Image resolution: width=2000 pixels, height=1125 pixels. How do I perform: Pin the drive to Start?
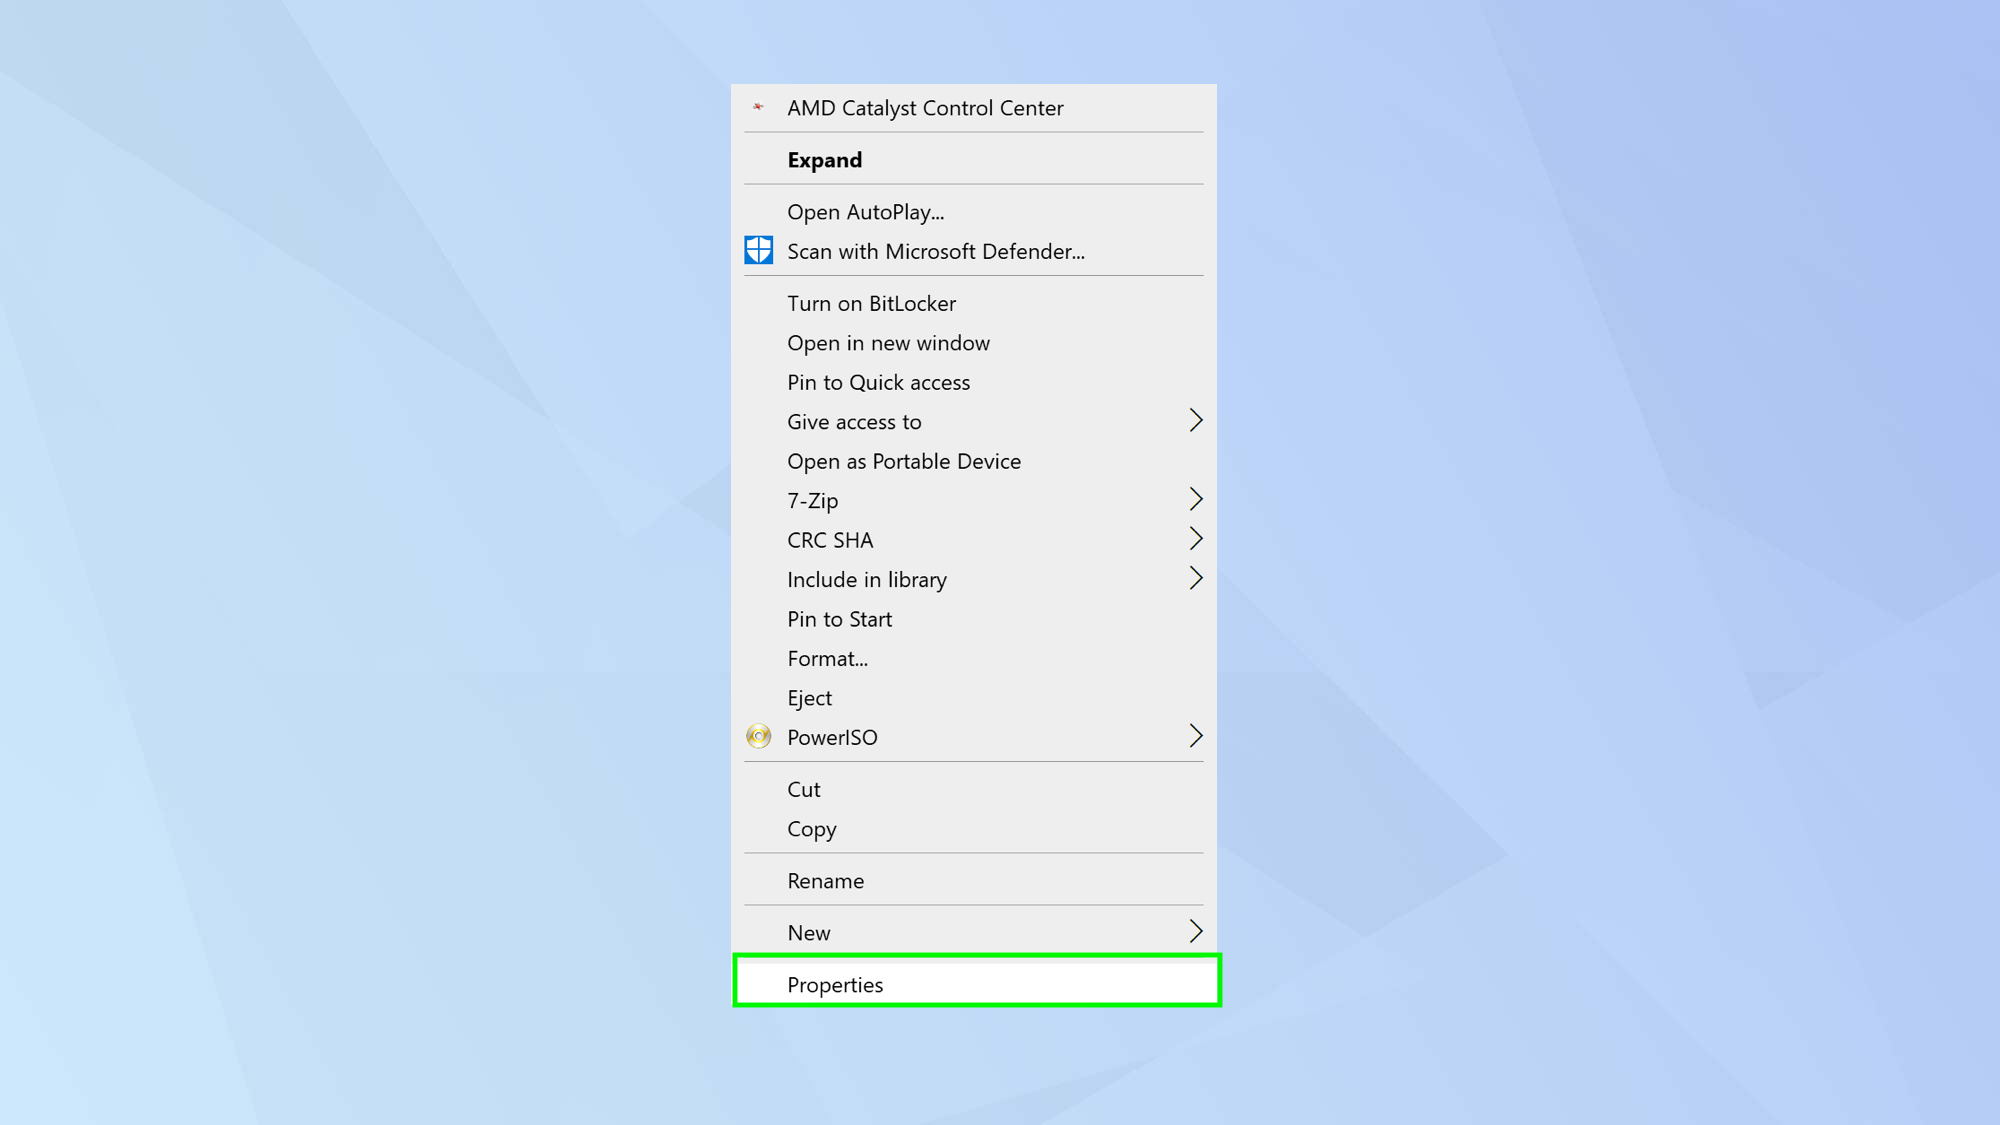pos(839,619)
